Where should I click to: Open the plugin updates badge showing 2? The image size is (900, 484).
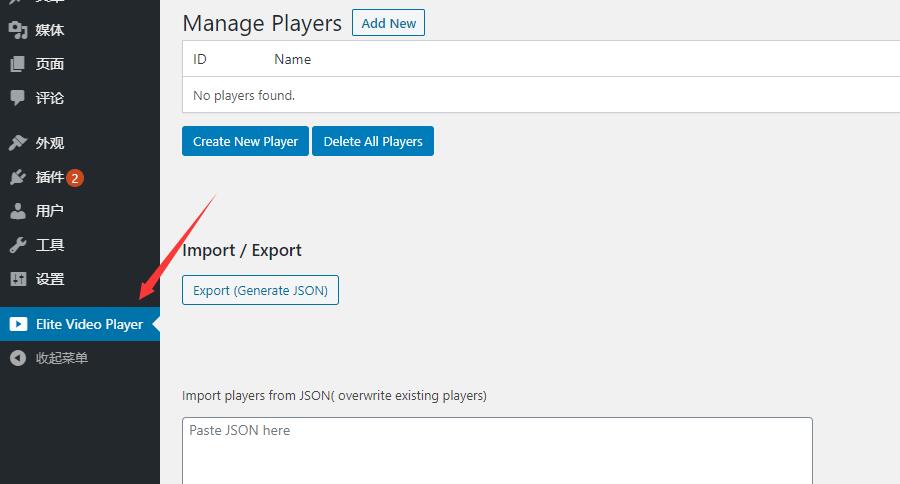pyautogui.click(x=75, y=178)
